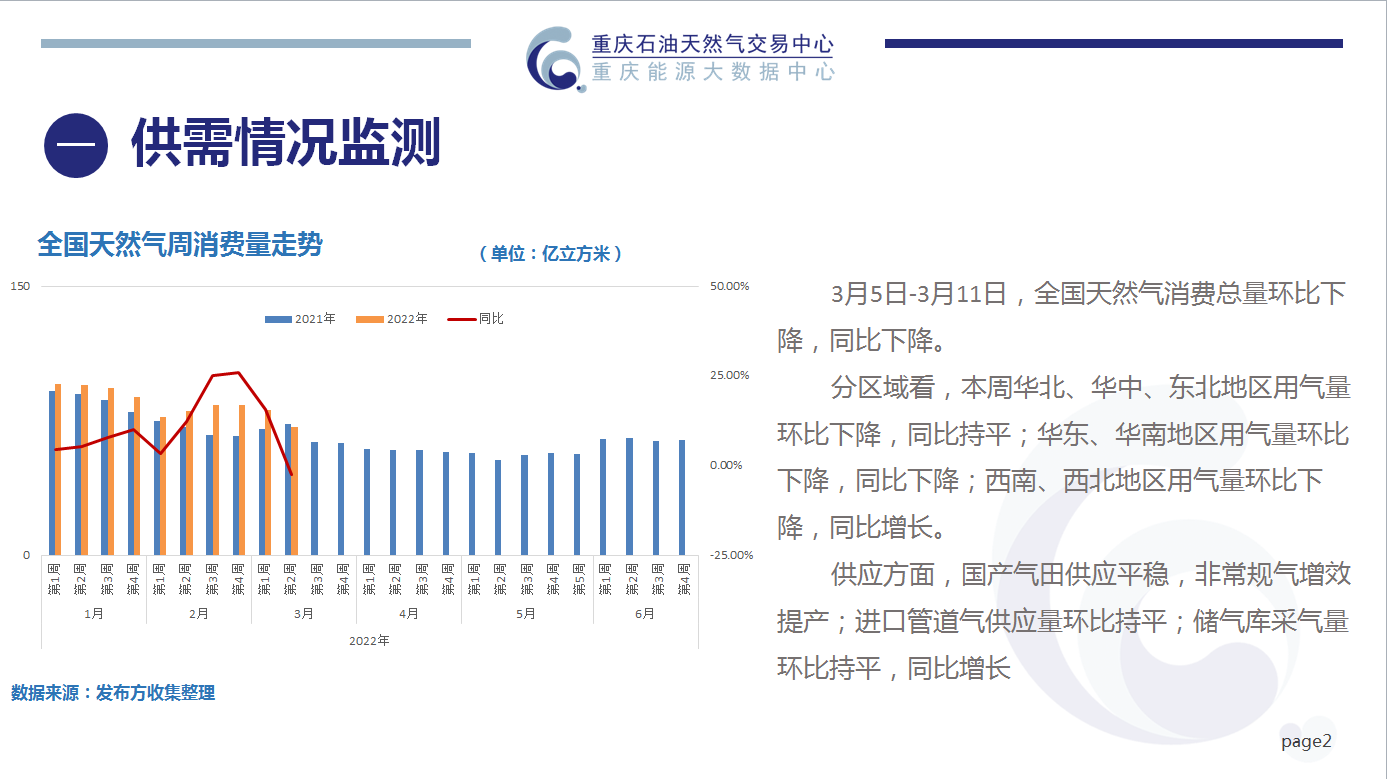Click the data source note 数据来源:发布方收集整理
This screenshot has height=779, width=1387.
coord(113,693)
